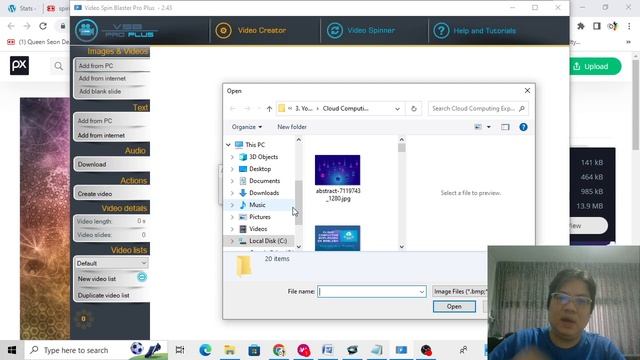Click the gear icon at sidebar bottom
This screenshot has height=360, width=640.
pyautogui.click(x=84, y=318)
